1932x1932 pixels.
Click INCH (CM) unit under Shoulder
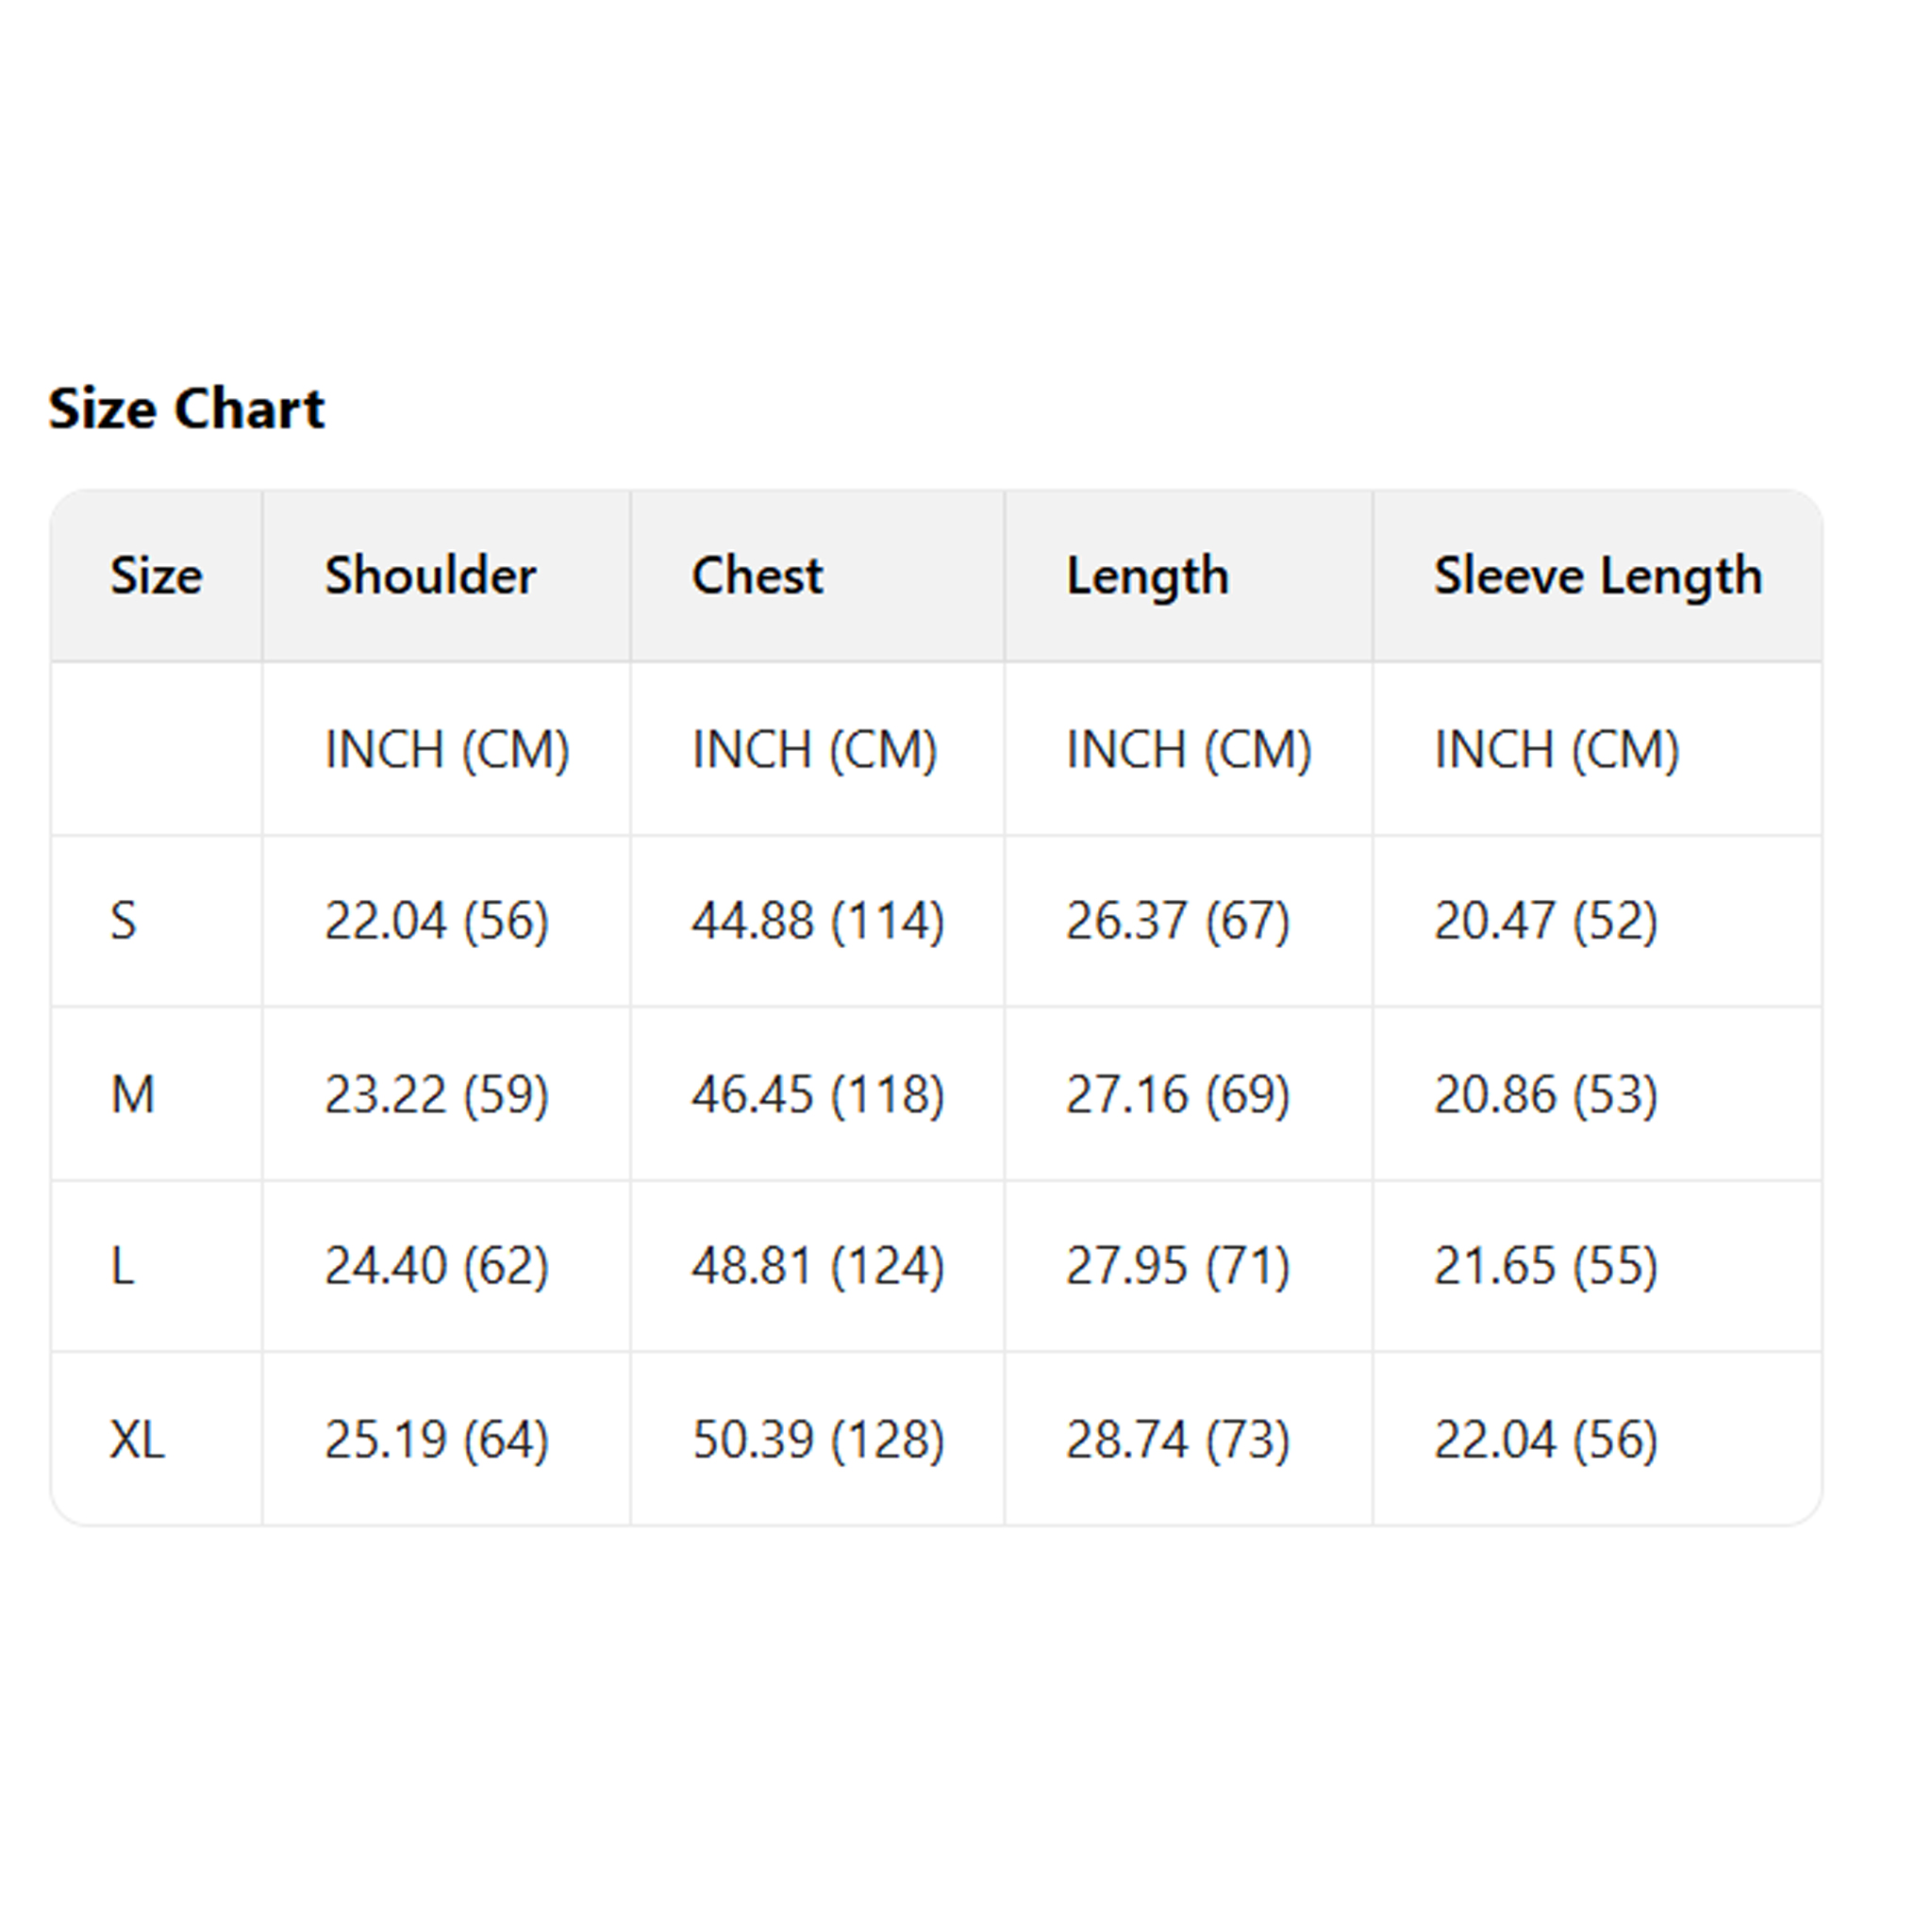(446, 749)
